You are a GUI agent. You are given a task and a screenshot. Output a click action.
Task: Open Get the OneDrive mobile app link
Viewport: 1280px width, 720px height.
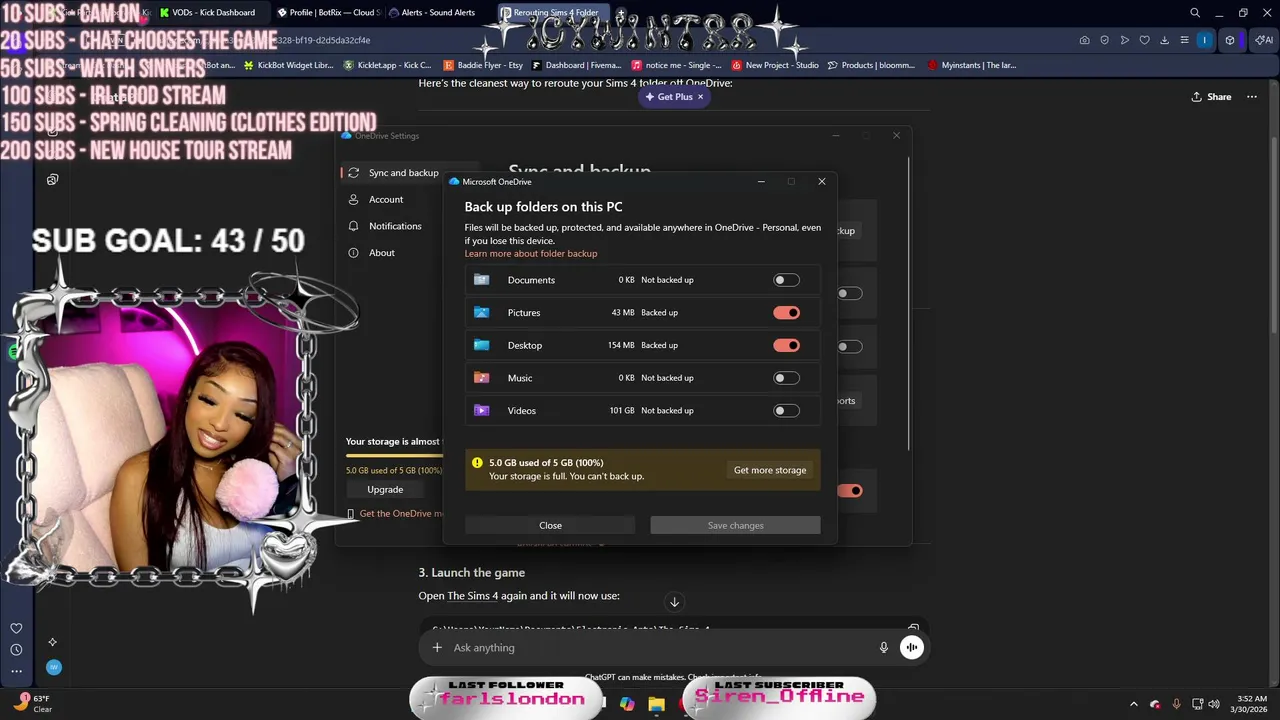click(400, 514)
